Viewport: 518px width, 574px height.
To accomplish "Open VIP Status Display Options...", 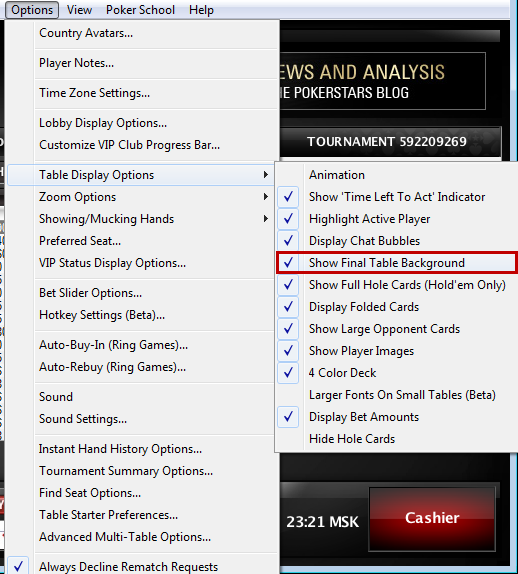I will (x=141, y=263).
